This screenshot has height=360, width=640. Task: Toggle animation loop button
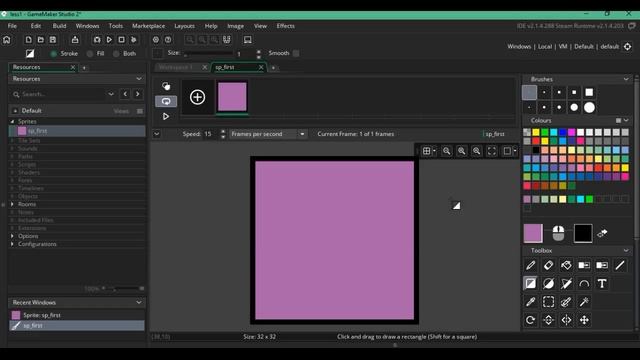pyautogui.click(x=166, y=101)
